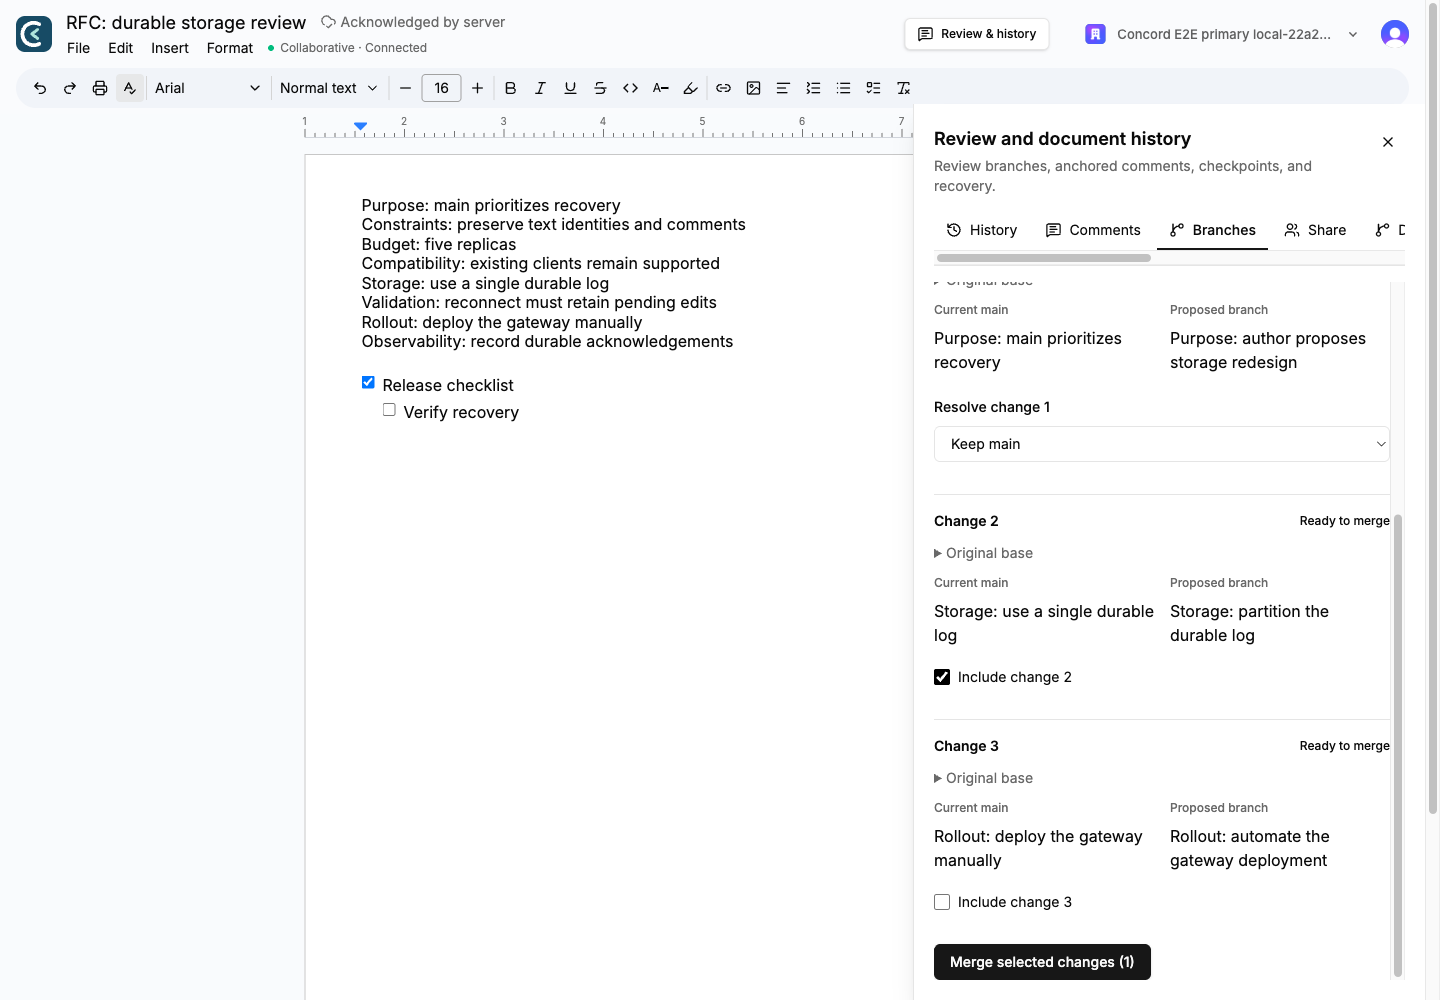Select the highlight color tool
Image resolution: width=1440 pixels, height=1000 pixels.
click(690, 88)
